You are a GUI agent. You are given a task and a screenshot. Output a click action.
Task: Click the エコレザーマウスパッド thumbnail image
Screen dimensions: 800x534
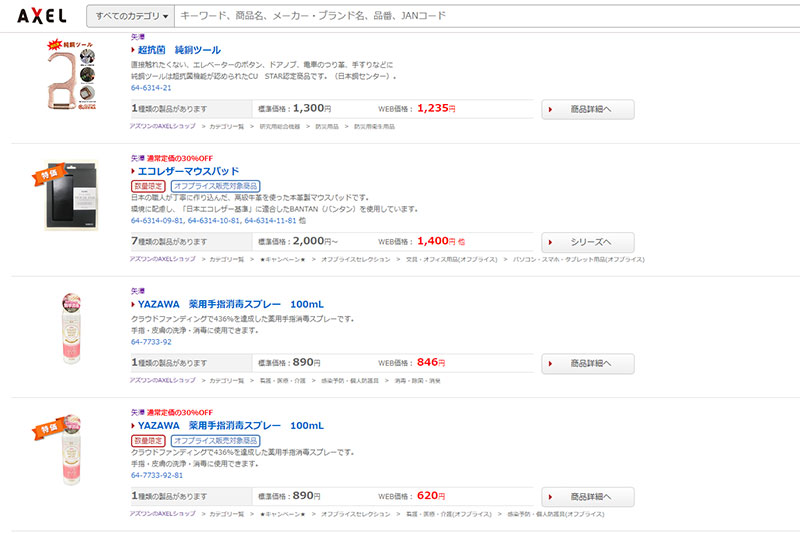coord(71,195)
